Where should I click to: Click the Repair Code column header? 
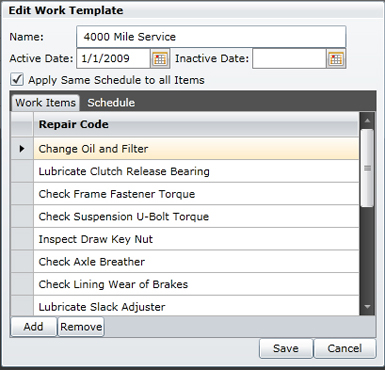[x=196, y=124]
